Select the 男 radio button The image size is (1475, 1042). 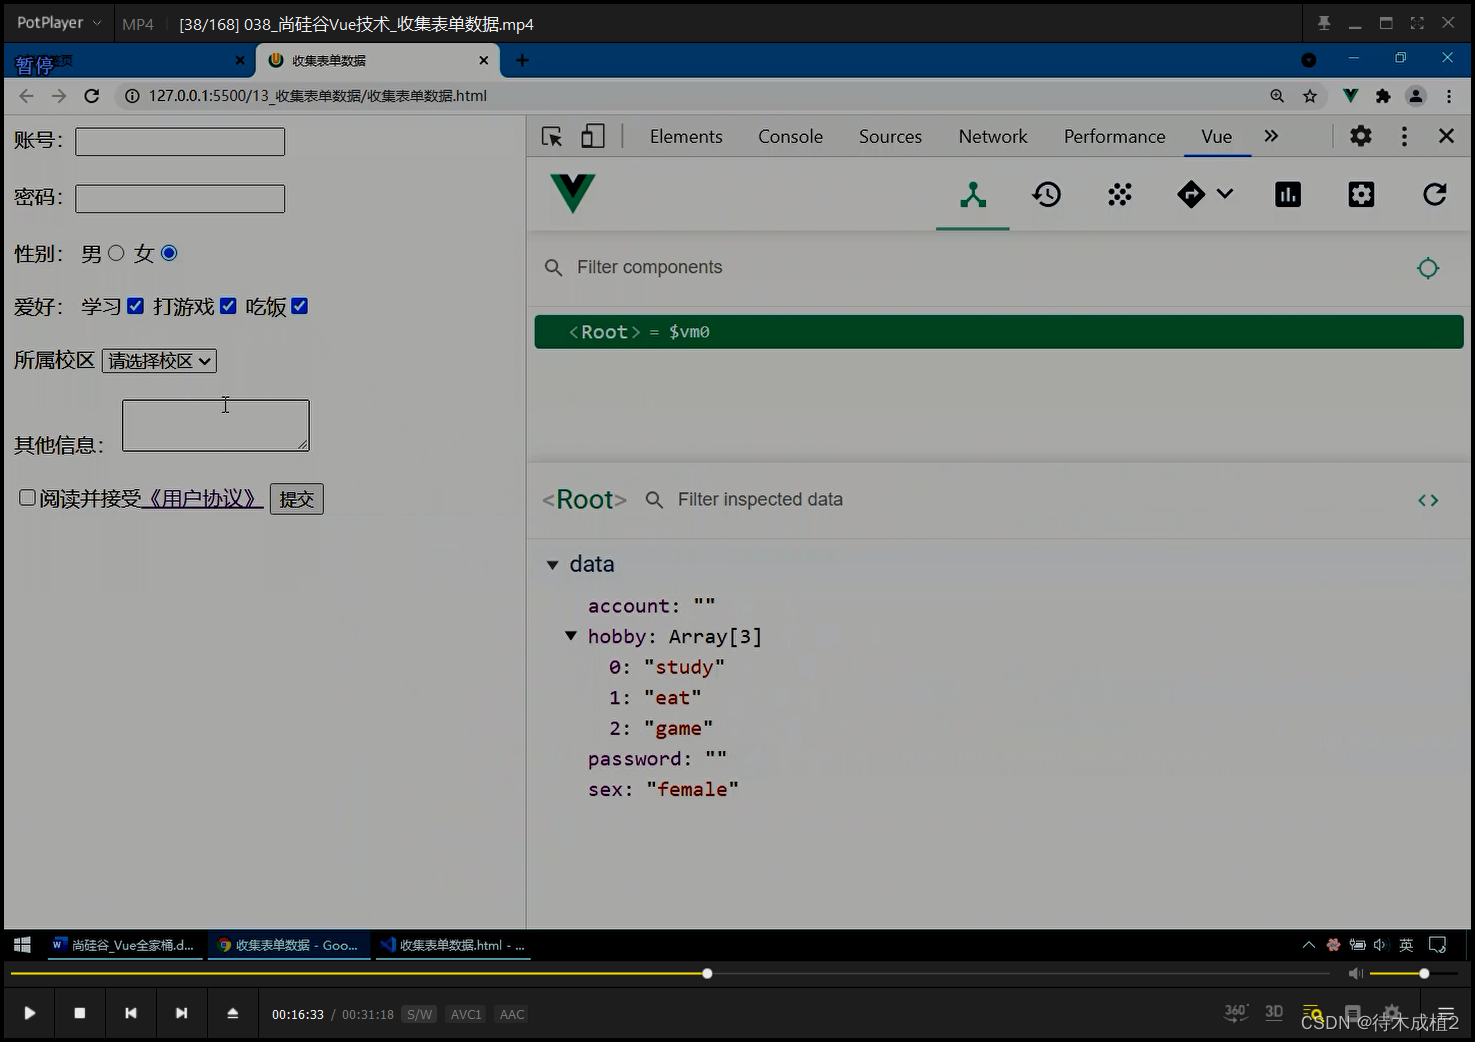pos(116,253)
